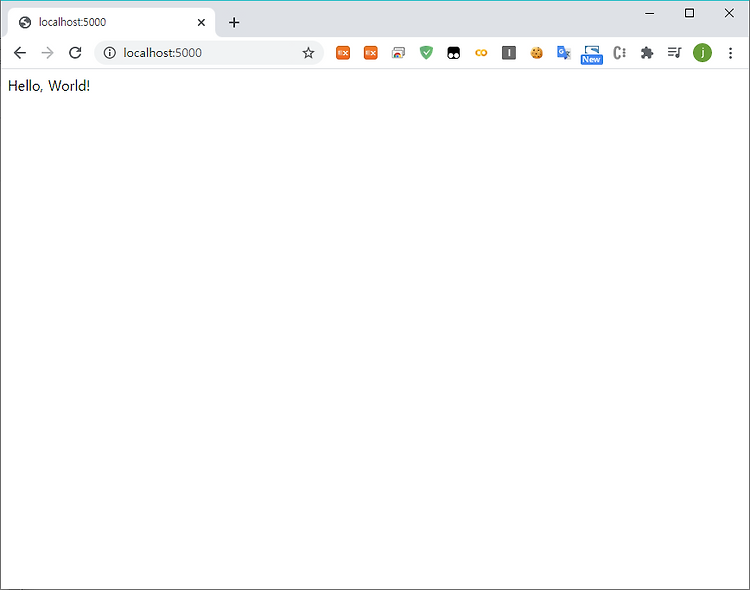Open the orange EX extension beside the rainbow window icon
This screenshot has width=750, height=590.
[371, 53]
